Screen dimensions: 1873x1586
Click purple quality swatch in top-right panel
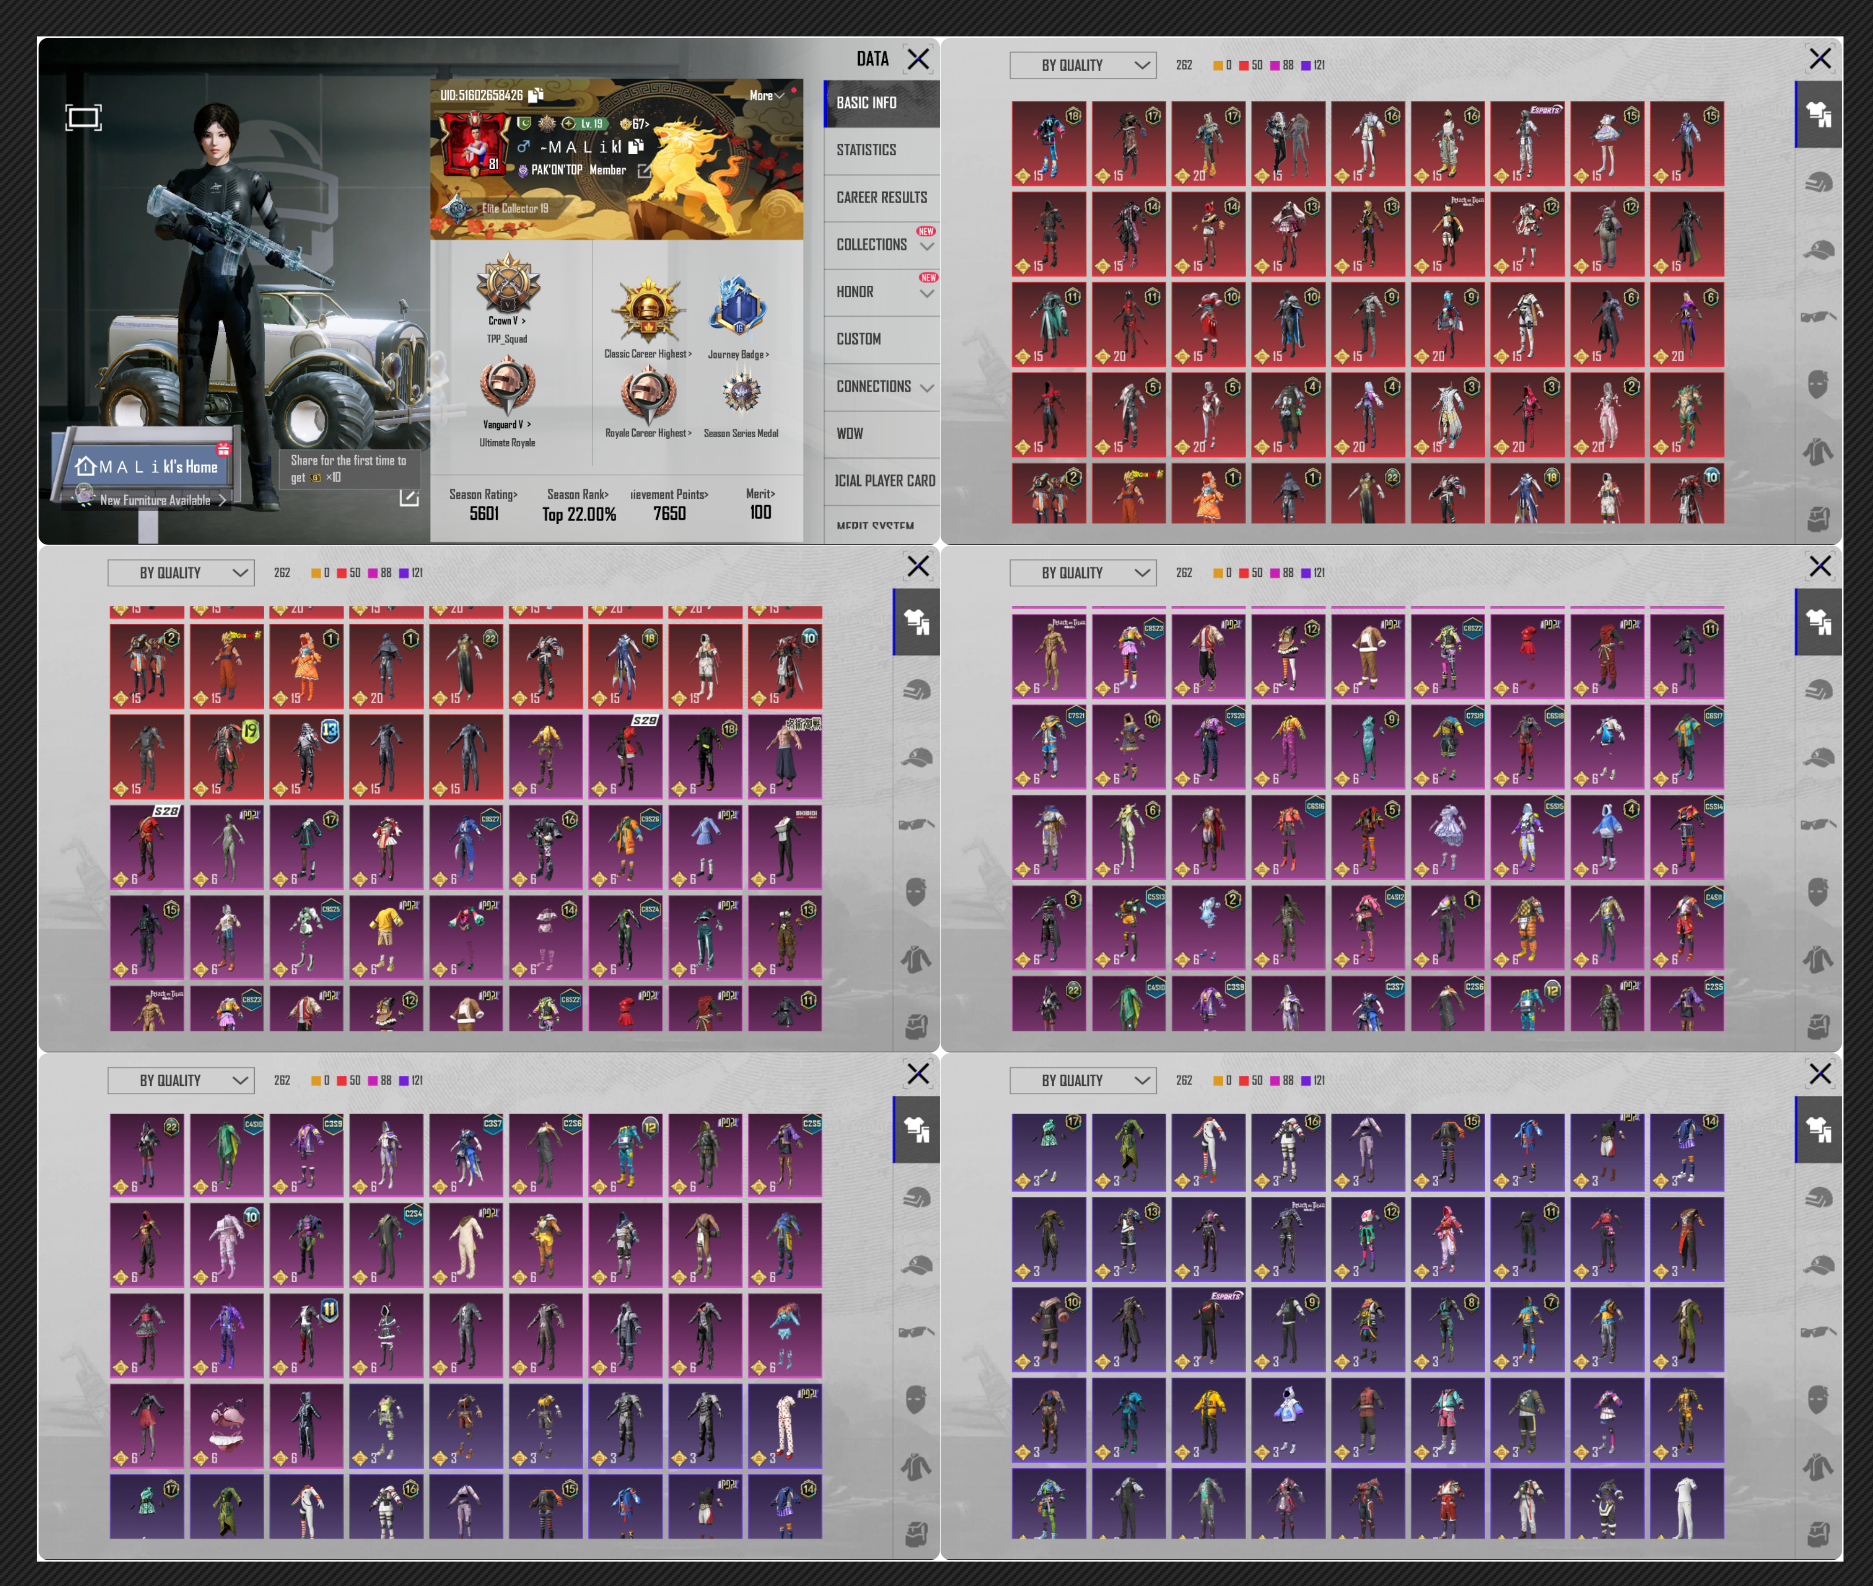pyautogui.click(x=1306, y=65)
